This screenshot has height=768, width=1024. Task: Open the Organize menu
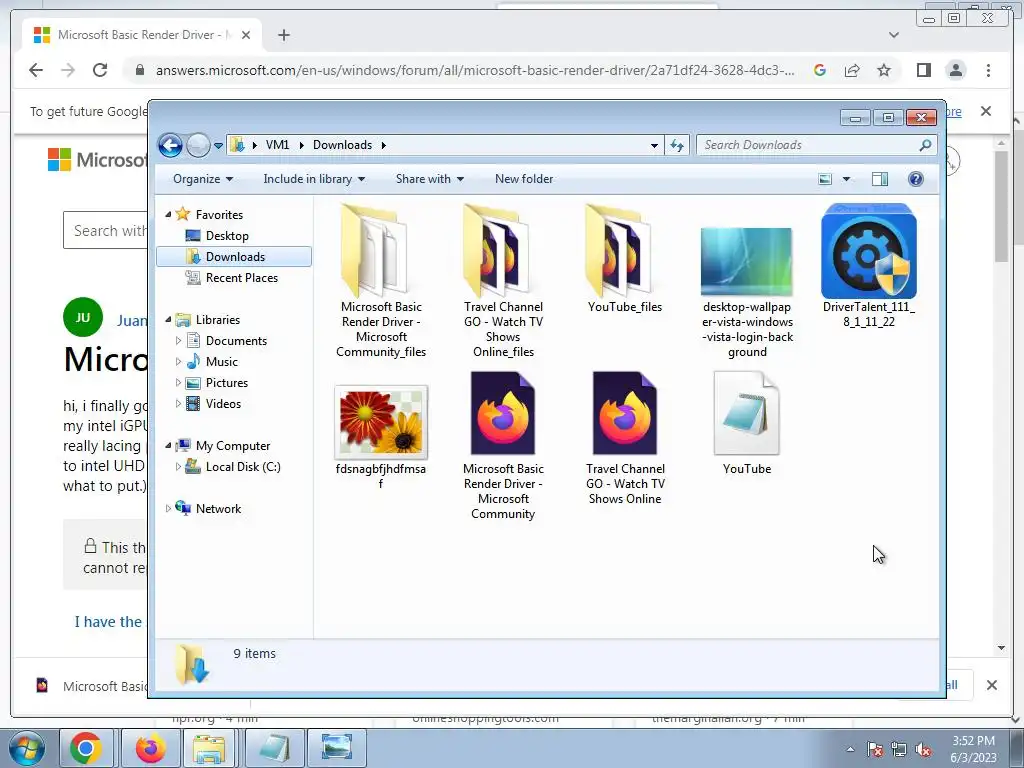[202, 179]
